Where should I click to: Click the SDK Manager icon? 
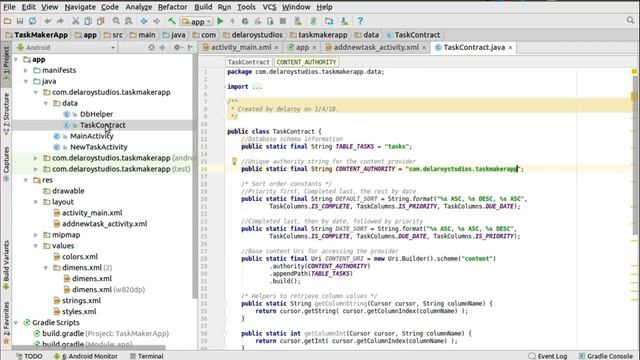point(344,21)
